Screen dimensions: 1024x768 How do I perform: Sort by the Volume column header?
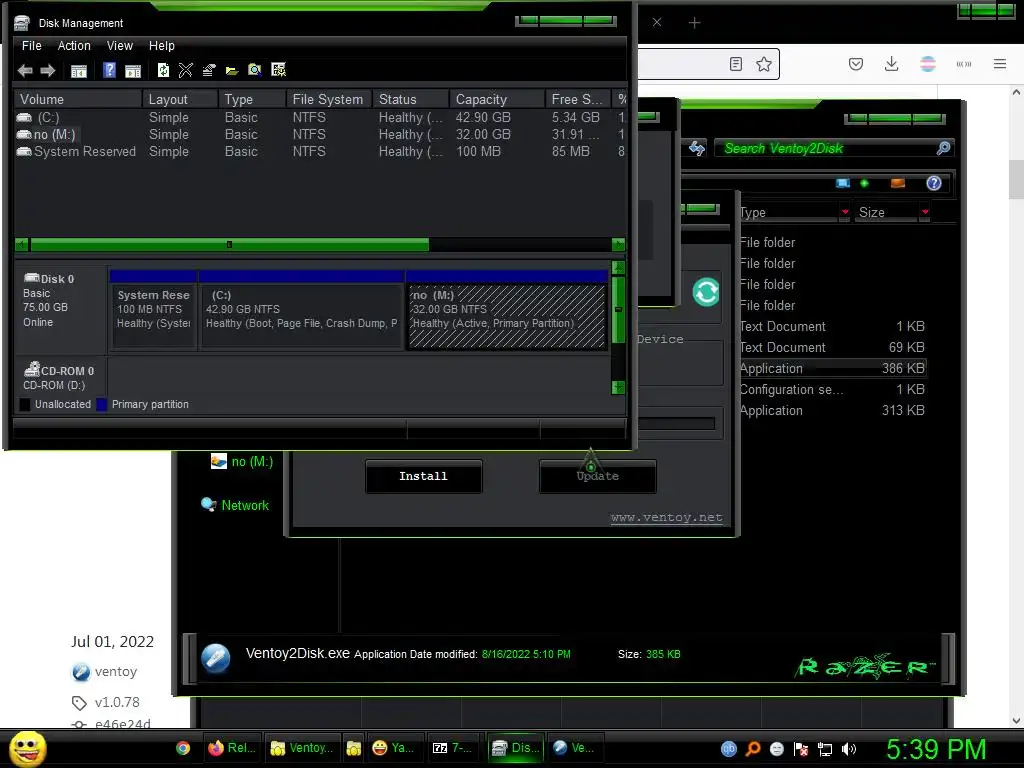[x=78, y=99]
